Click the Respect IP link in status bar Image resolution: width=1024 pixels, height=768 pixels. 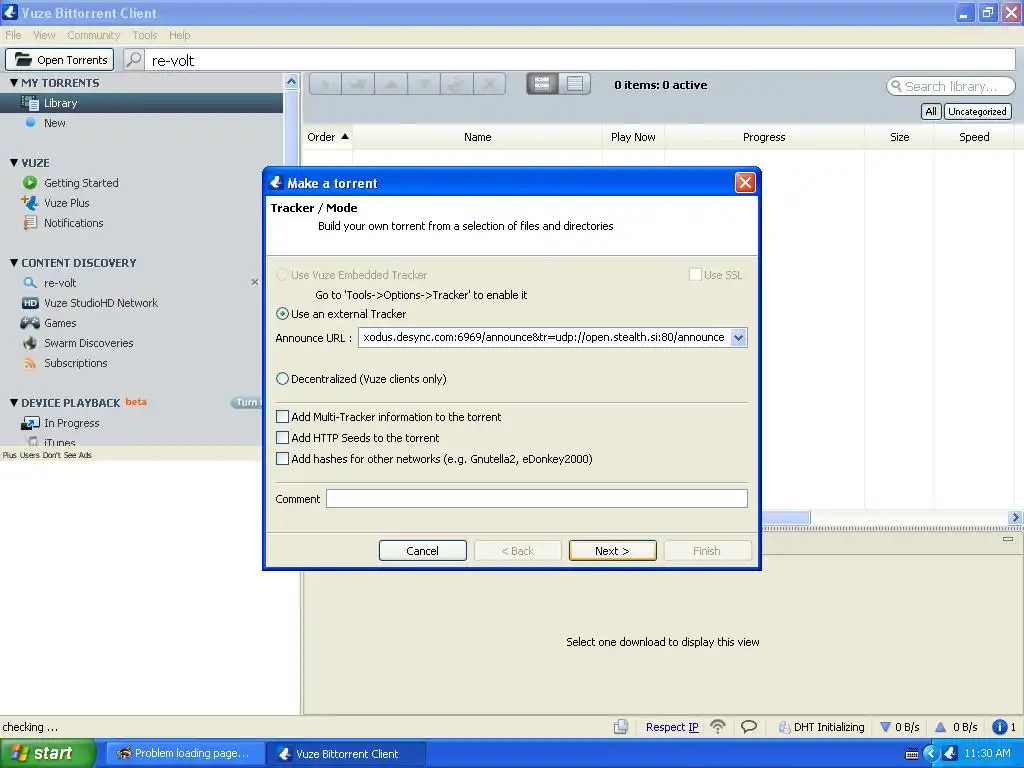[672, 727]
